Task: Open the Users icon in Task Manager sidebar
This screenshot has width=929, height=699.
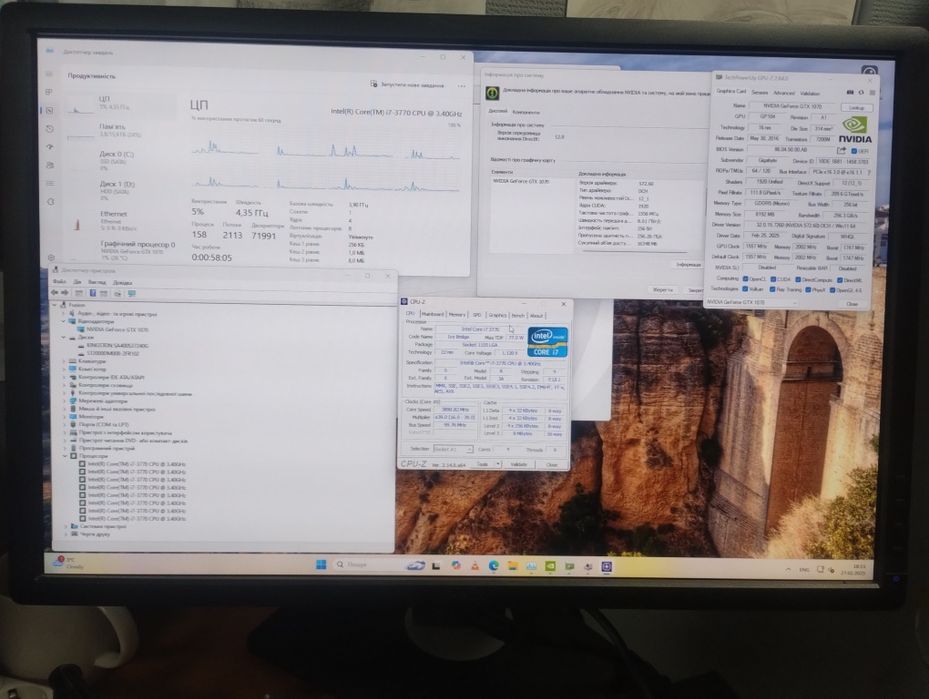Action: tap(50, 165)
